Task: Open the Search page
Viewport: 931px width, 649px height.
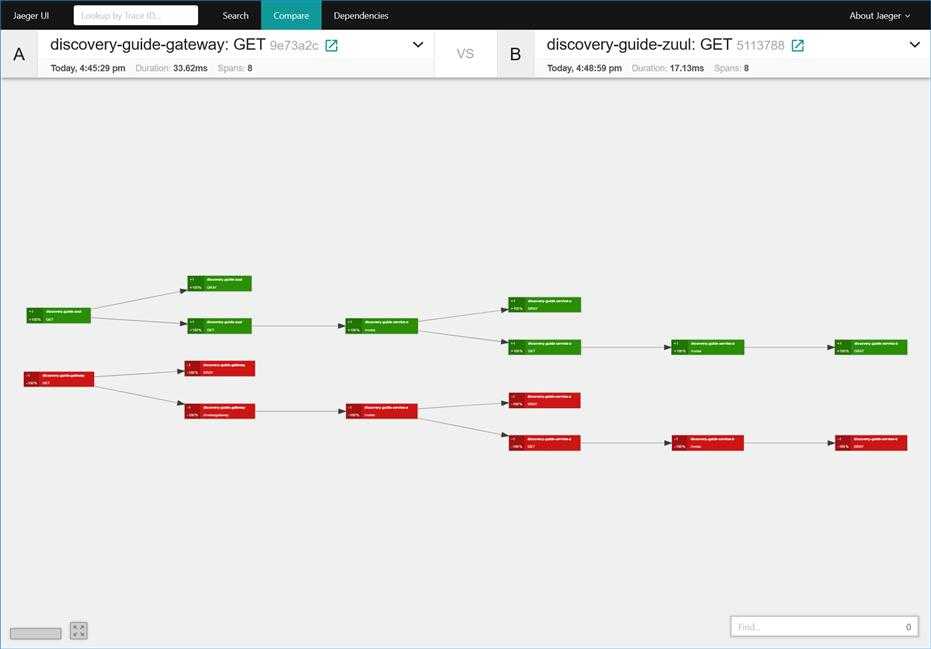Action: pyautogui.click(x=235, y=15)
